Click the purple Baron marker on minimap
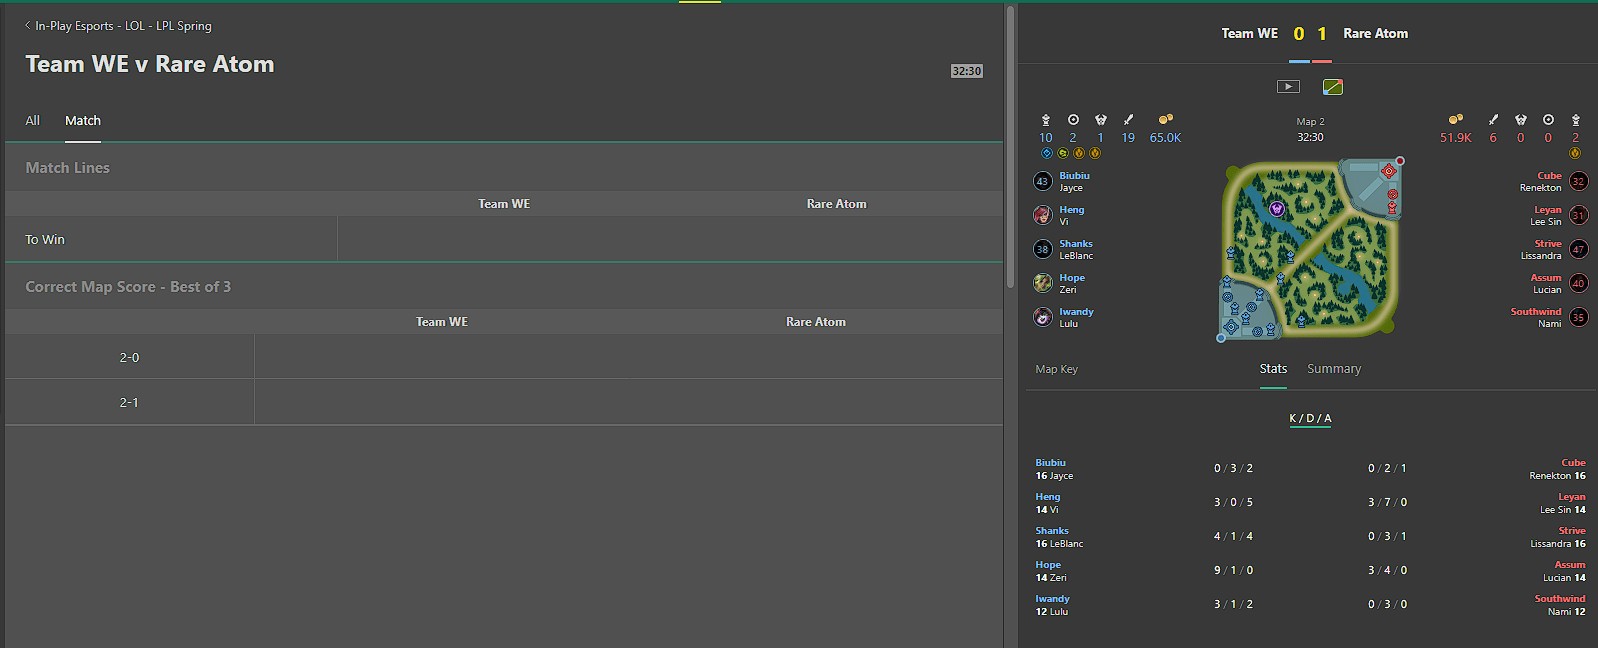The image size is (1598, 648). pos(1277,209)
